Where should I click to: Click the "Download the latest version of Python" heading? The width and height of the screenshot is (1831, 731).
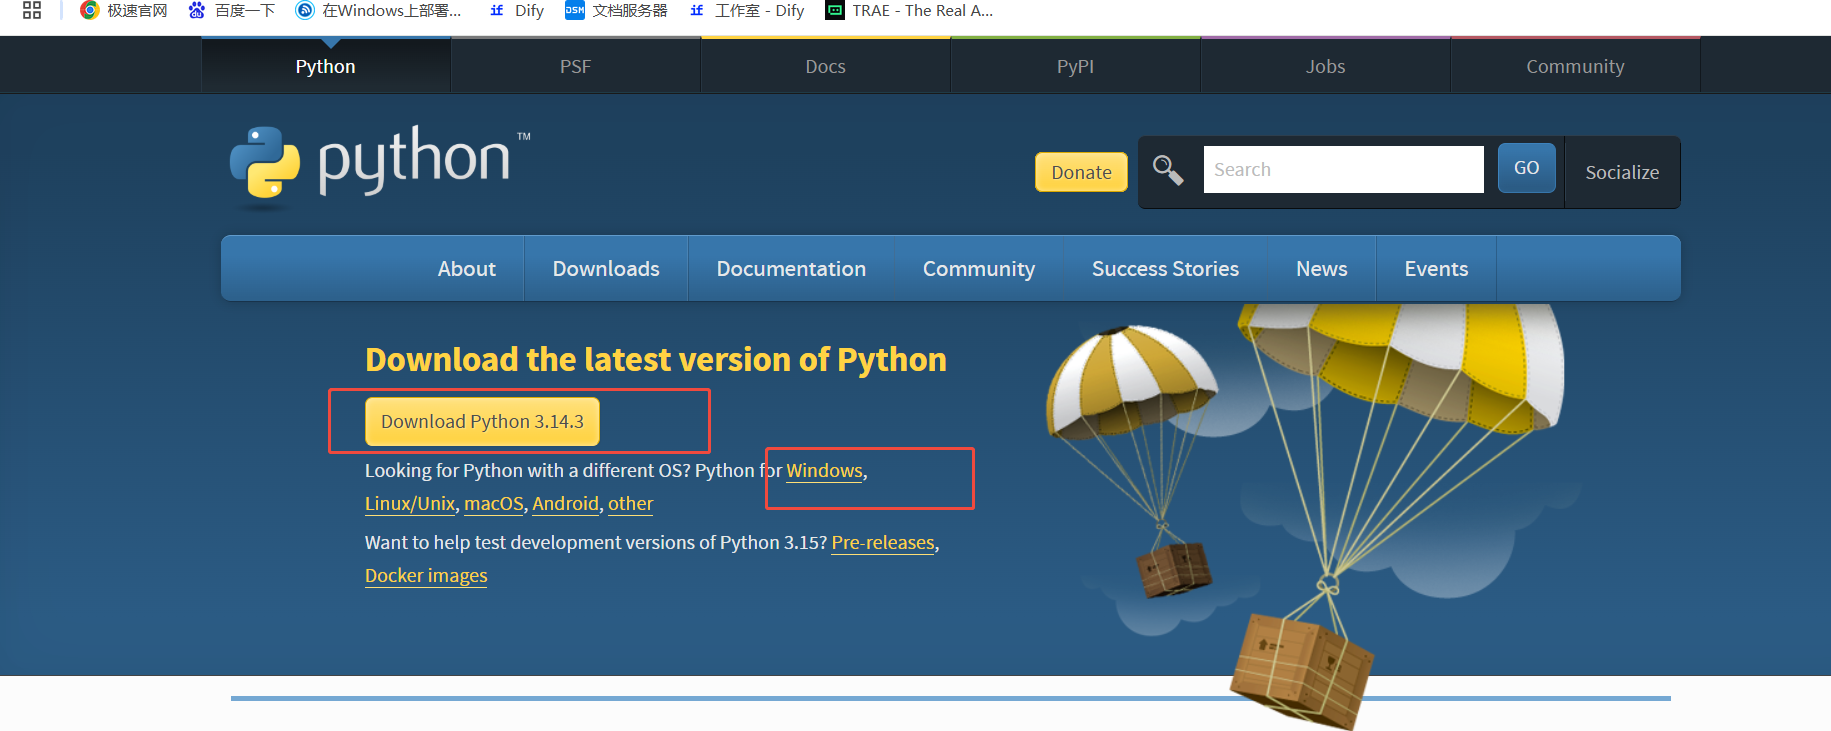656,360
